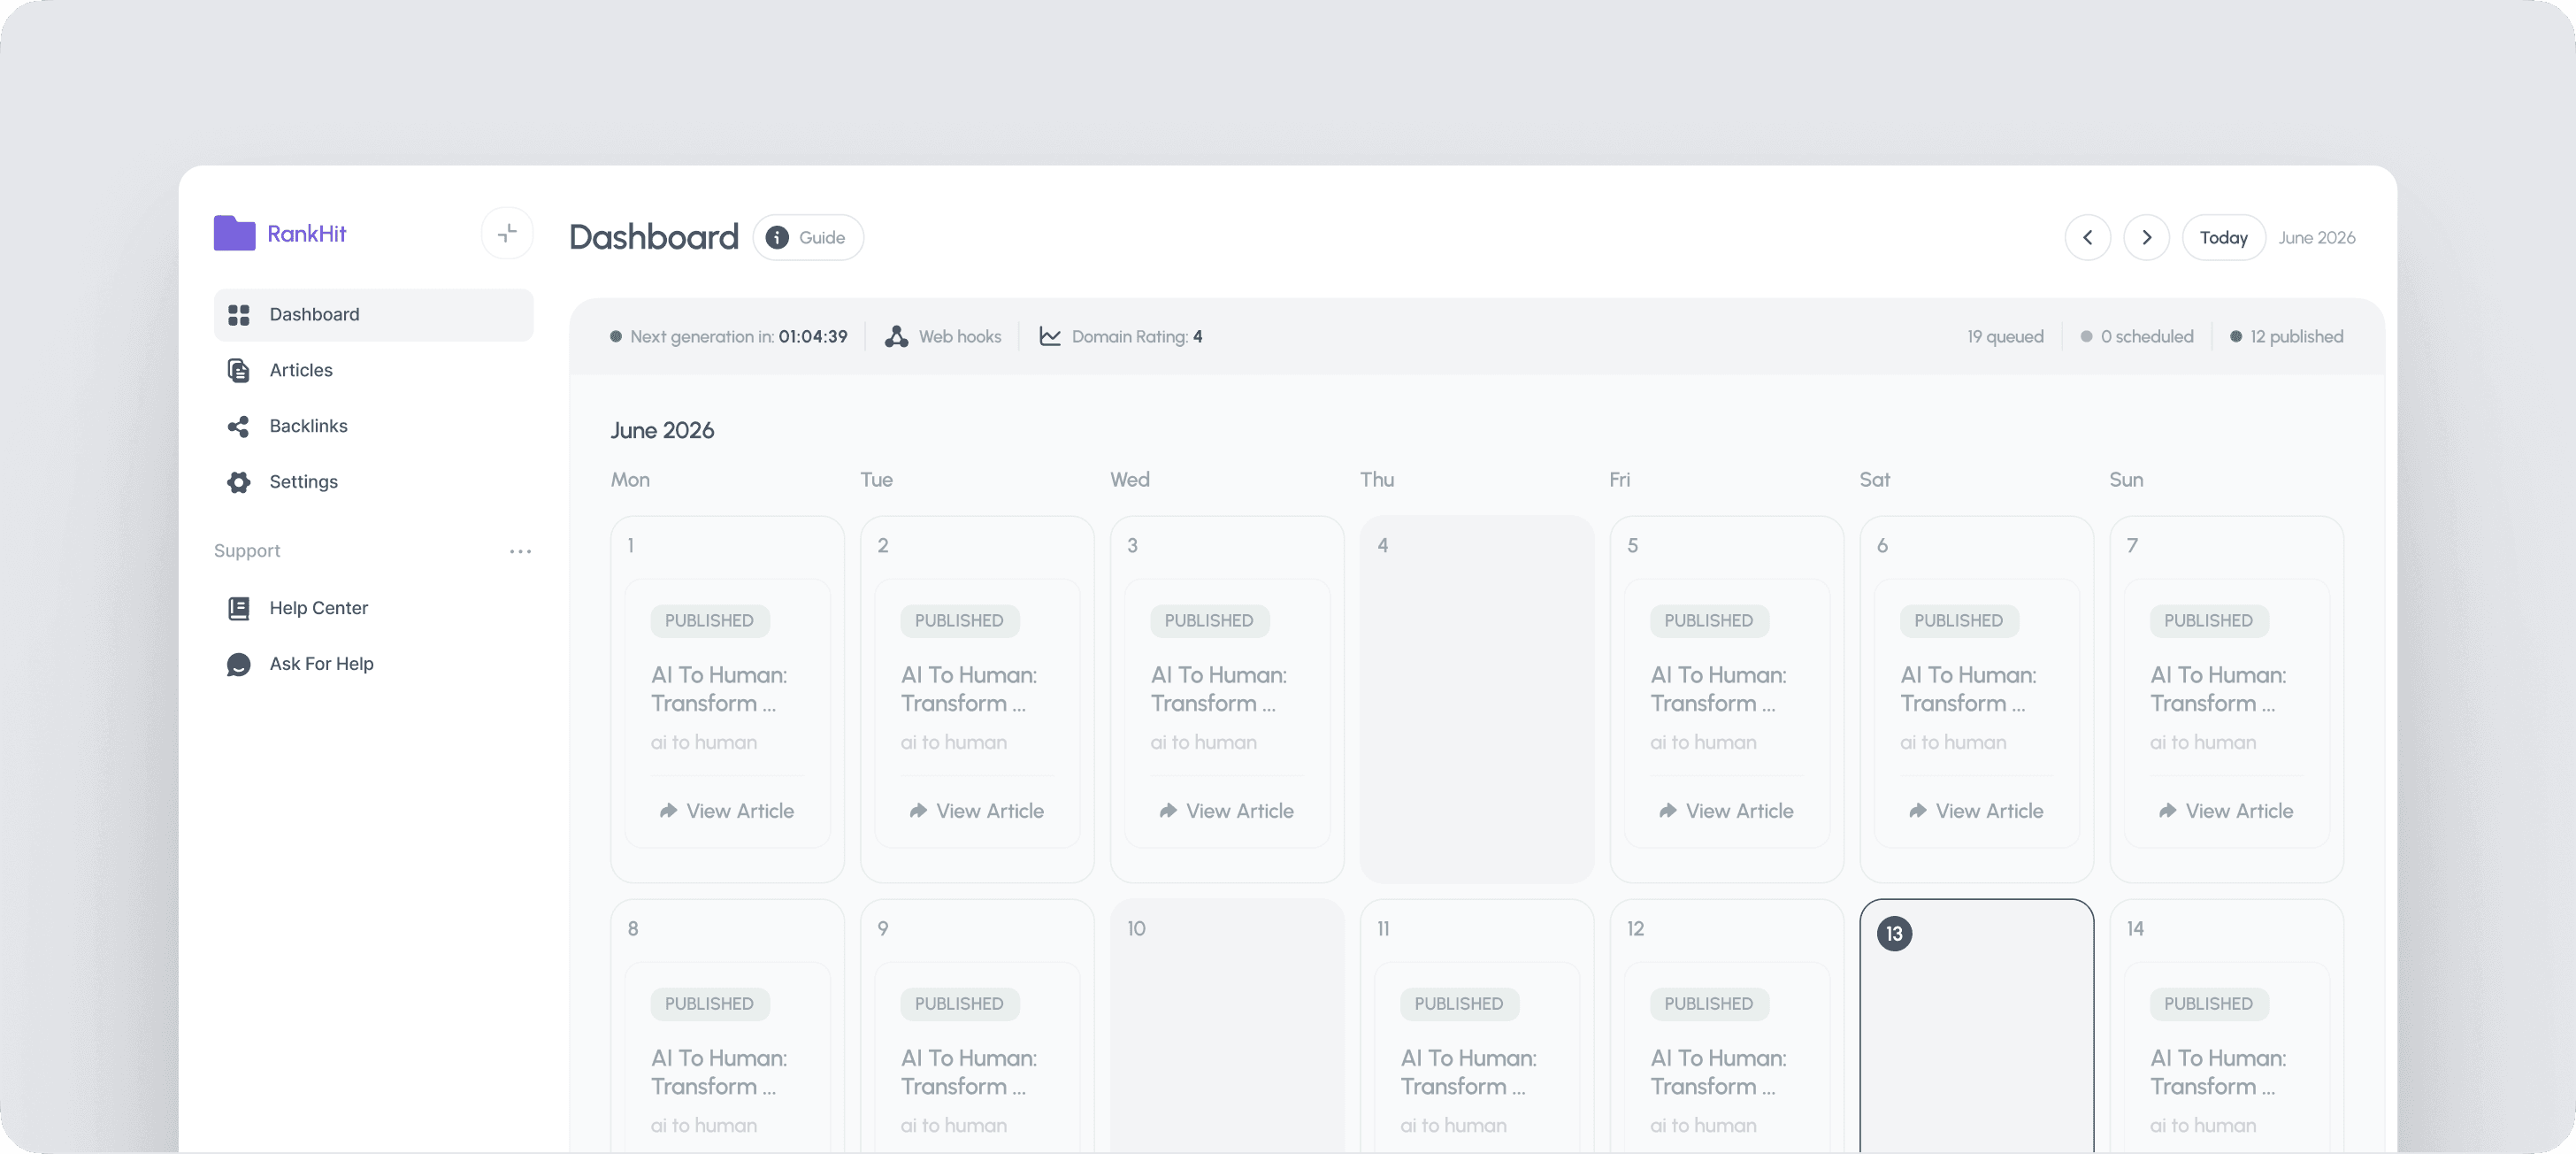
Task: Open the Backlinks menu item
Action: (374, 427)
